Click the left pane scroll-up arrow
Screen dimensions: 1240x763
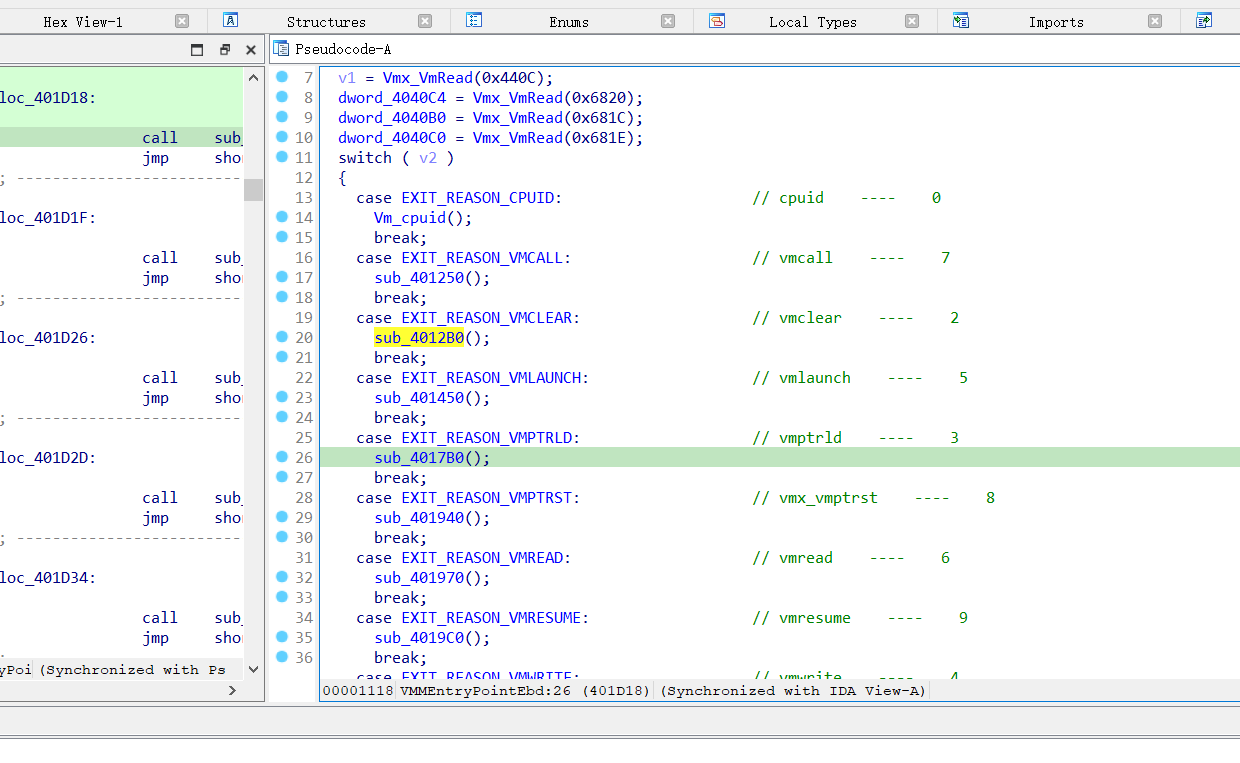(x=253, y=77)
